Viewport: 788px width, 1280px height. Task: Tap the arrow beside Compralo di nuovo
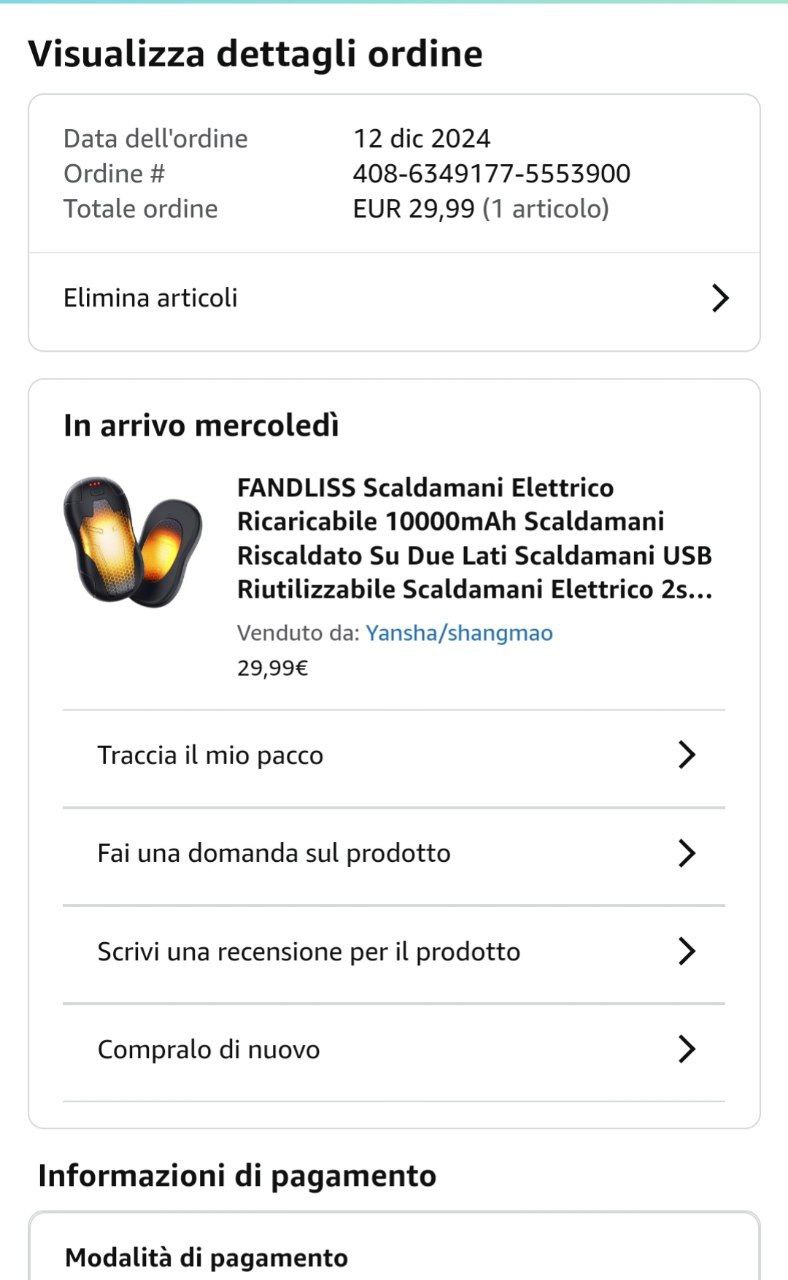pos(686,1049)
